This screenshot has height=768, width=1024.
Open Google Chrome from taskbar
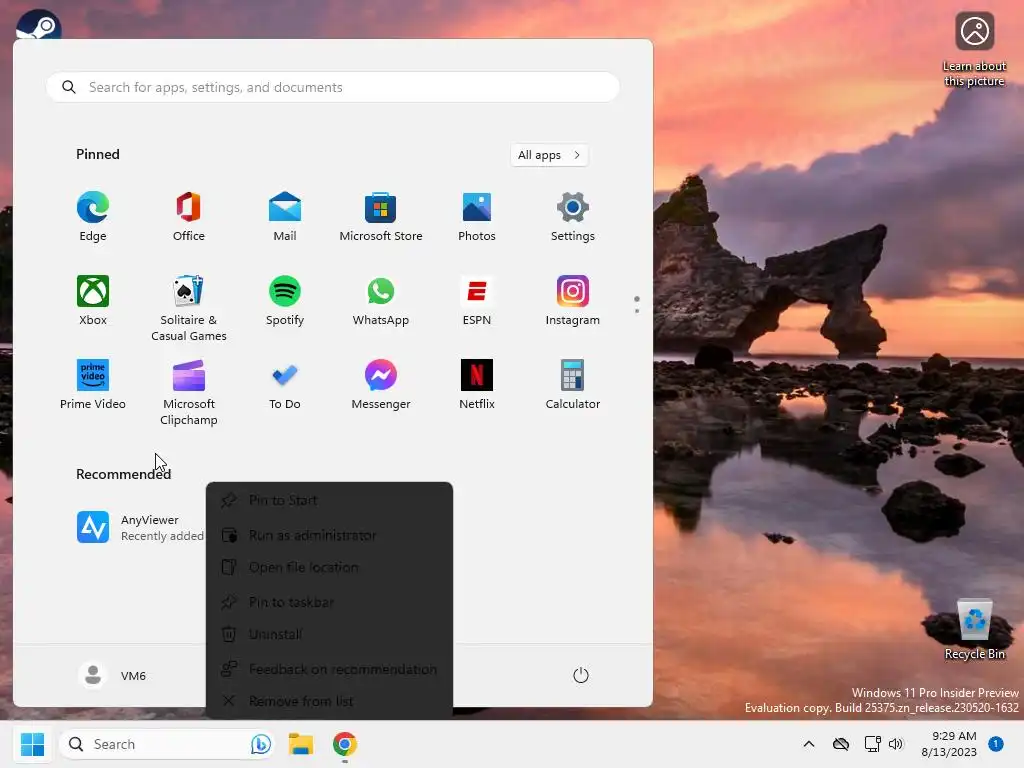[345, 744]
